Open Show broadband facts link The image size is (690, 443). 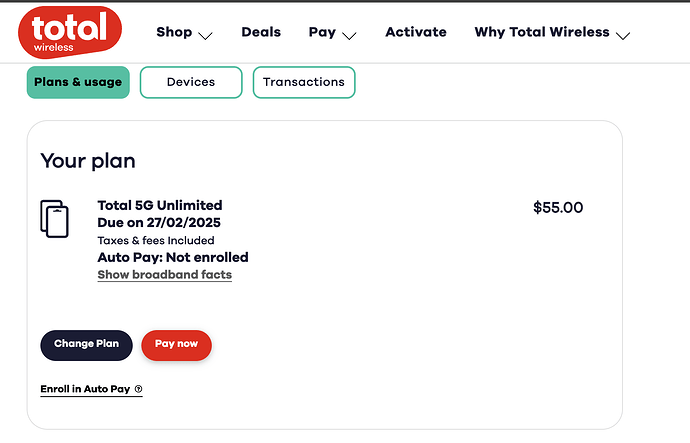[165, 275]
